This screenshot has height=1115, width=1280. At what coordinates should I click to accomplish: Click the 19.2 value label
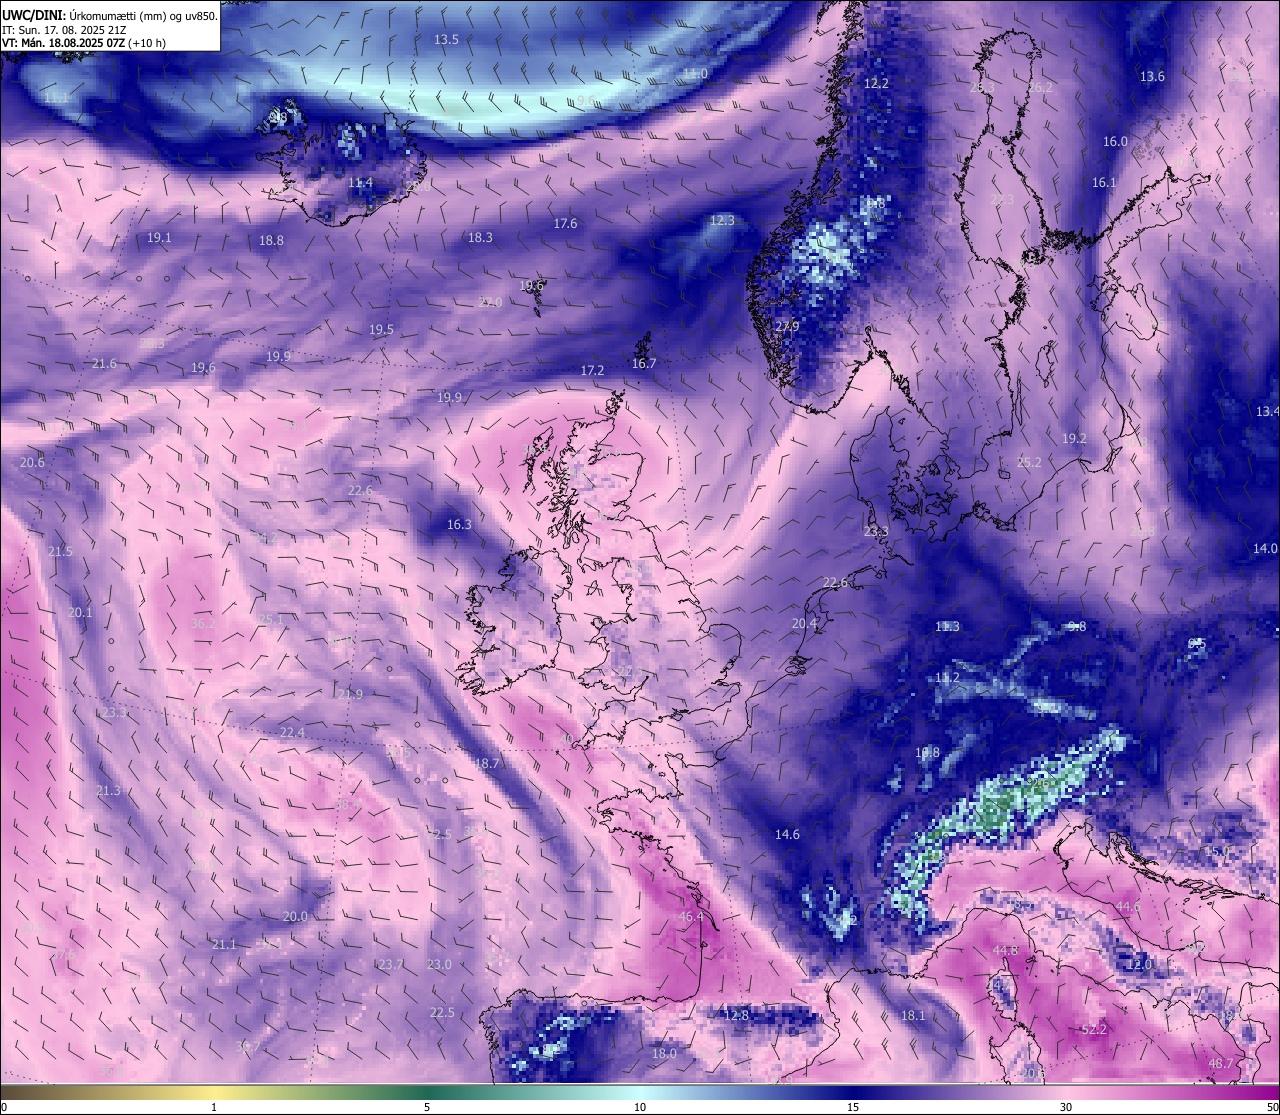pyautogui.click(x=1074, y=438)
